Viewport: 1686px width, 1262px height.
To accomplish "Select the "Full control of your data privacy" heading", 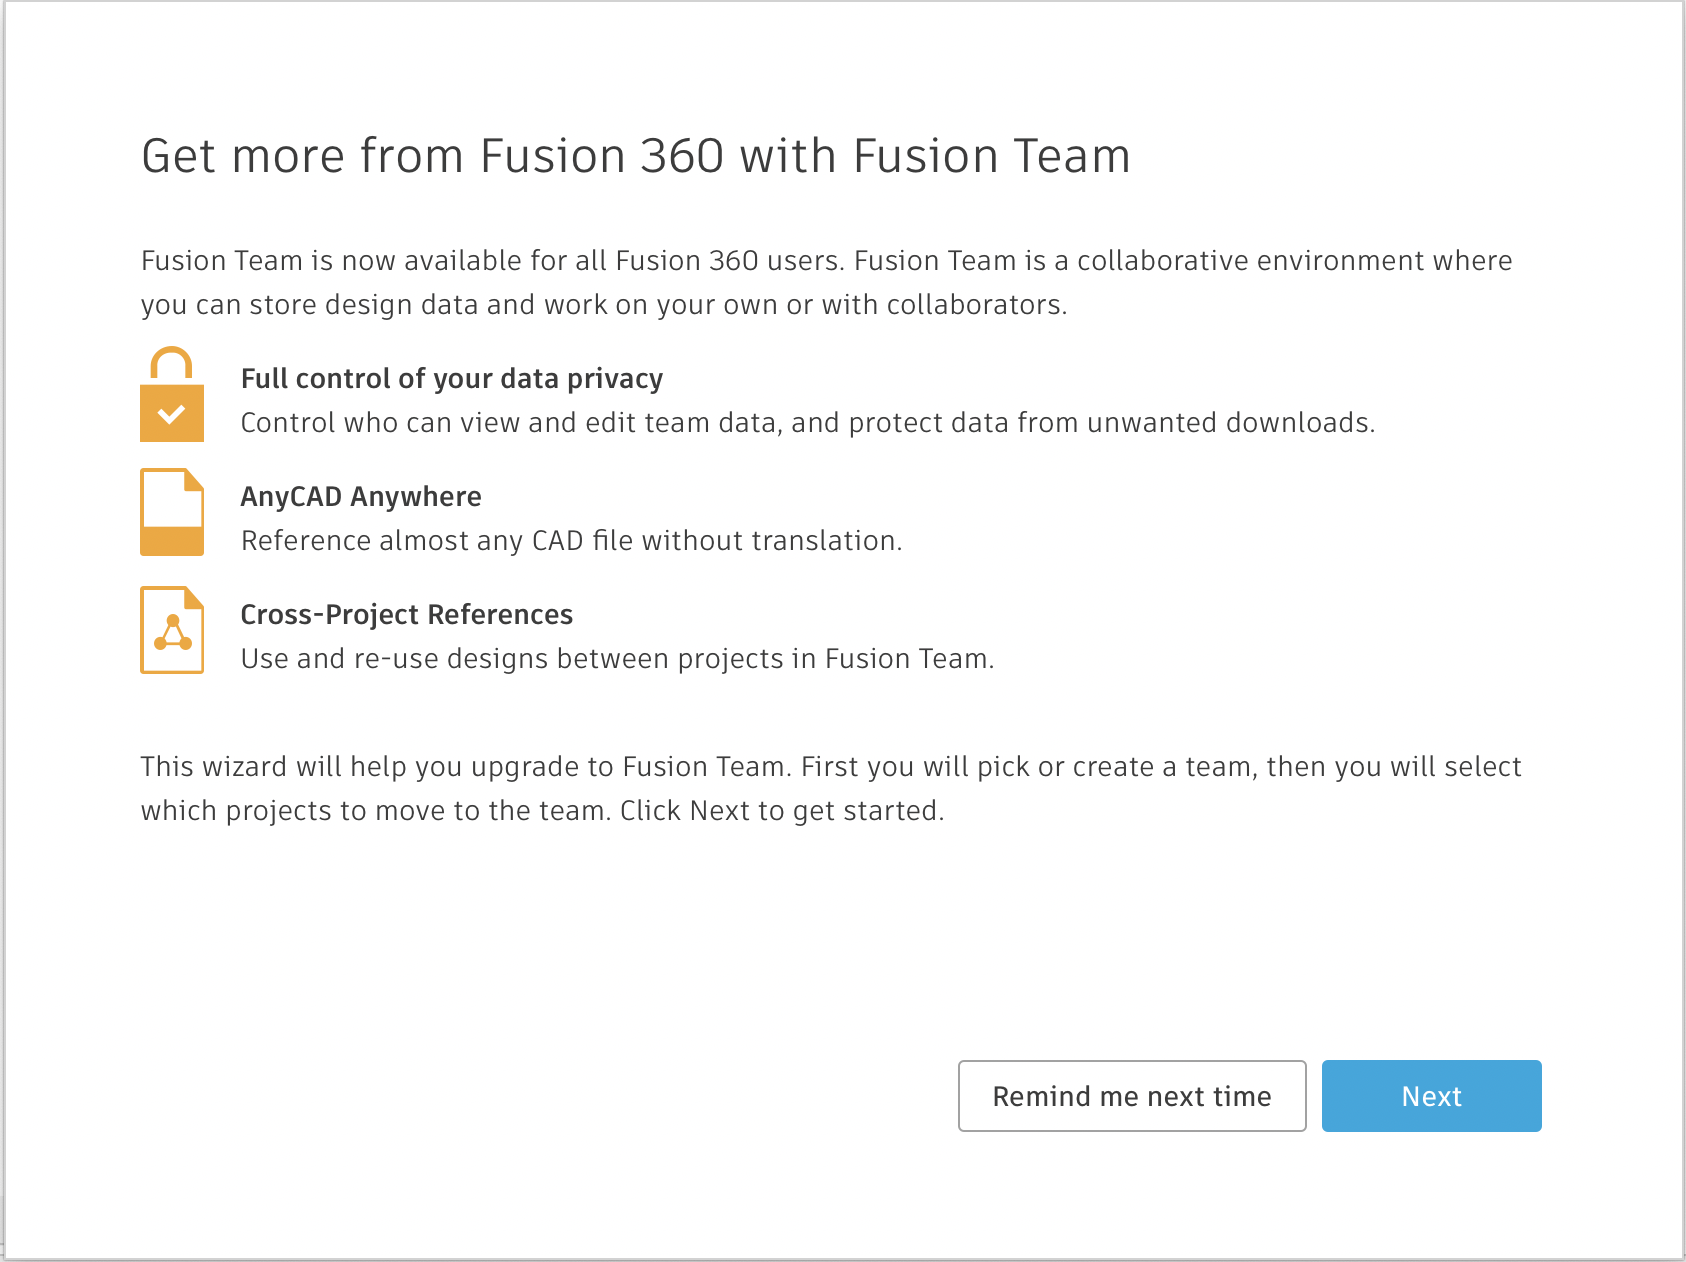I will point(452,379).
